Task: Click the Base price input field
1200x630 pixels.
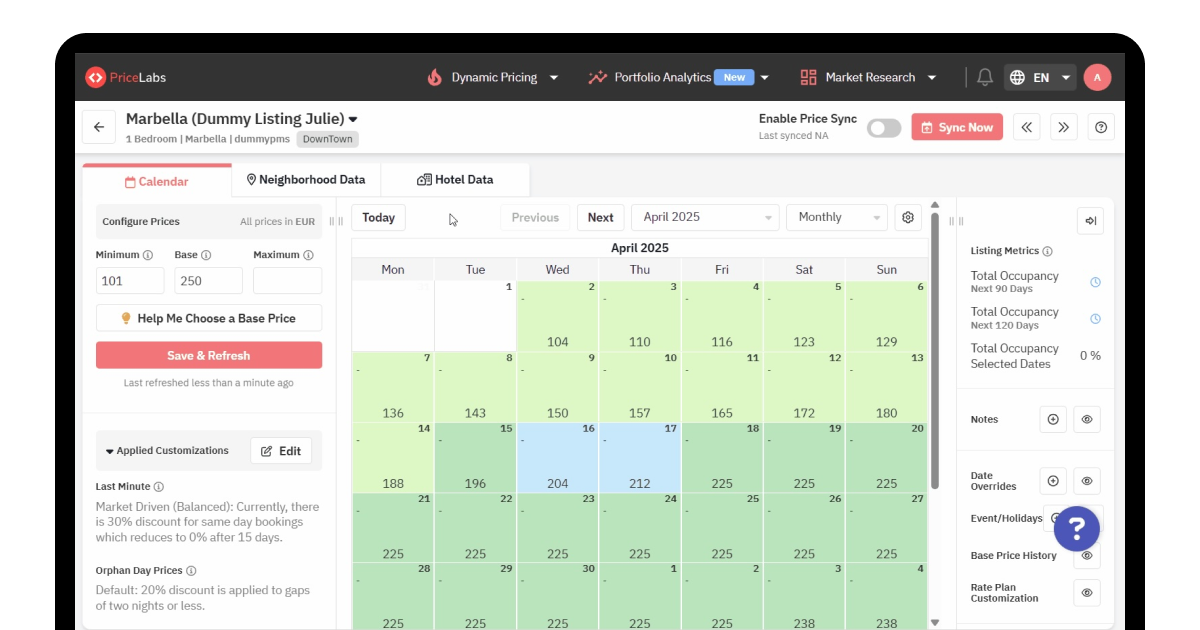Action: [208, 281]
